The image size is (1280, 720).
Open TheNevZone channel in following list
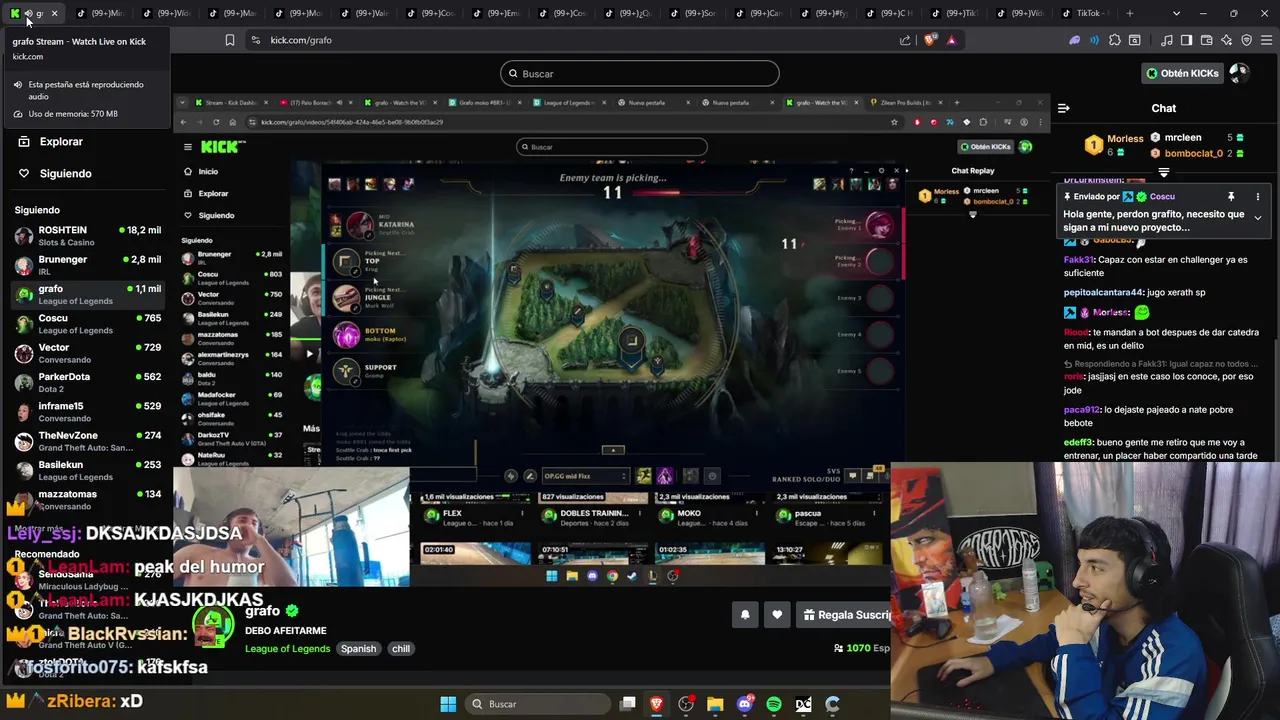click(87, 441)
